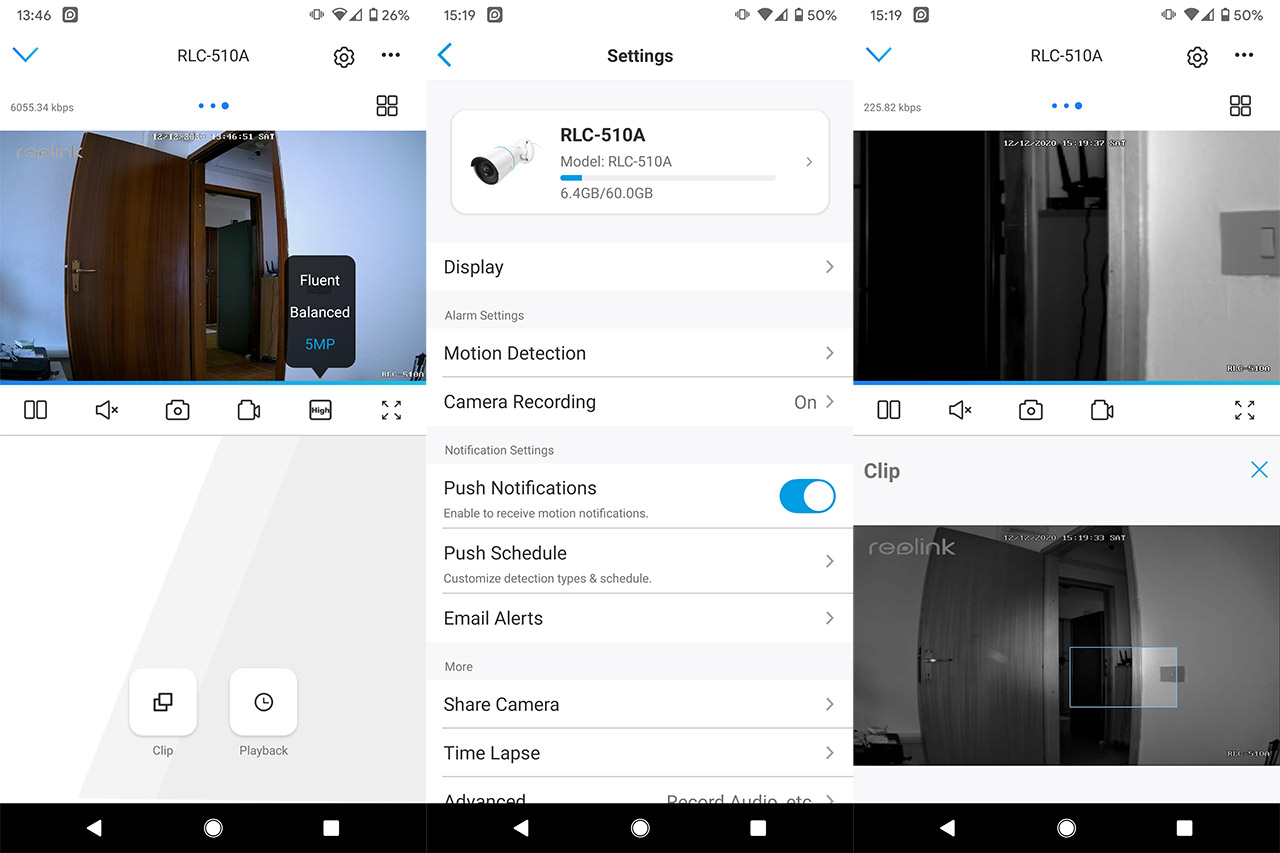Close the Clip panel
Viewport: 1280px width, 853px height.
click(1259, 470)
